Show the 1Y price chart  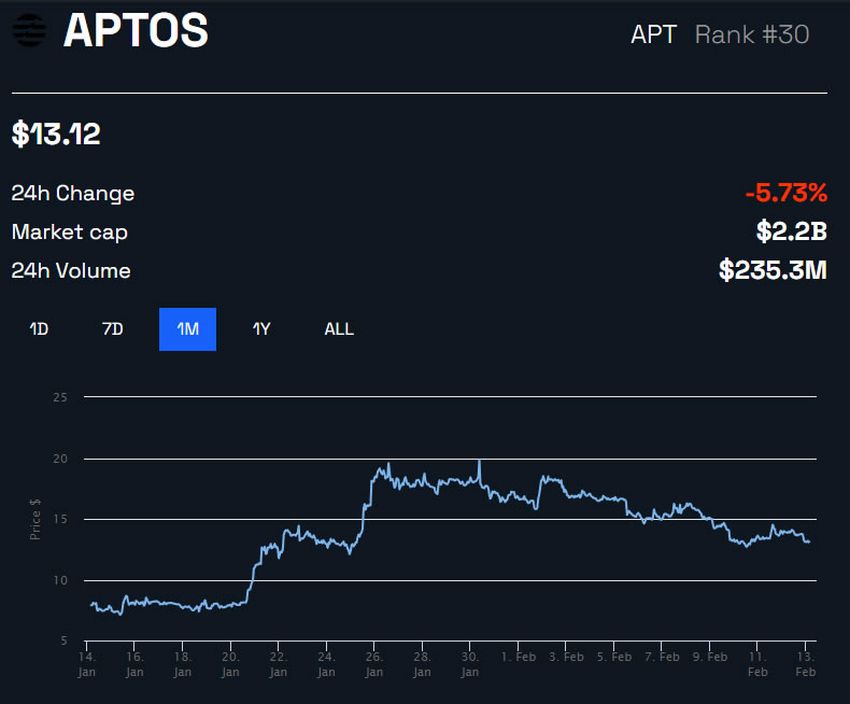(x=261, y=329)
